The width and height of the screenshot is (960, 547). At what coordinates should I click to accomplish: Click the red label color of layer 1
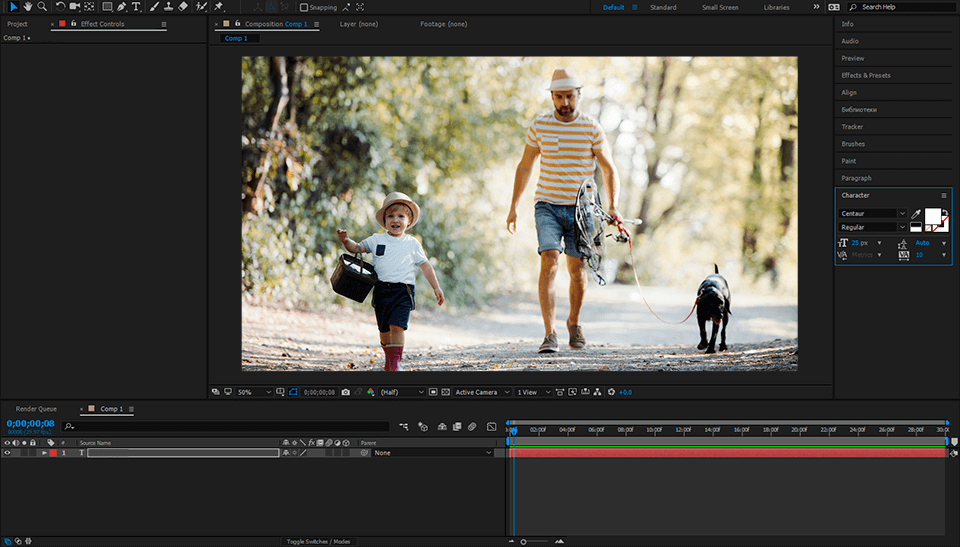(x=53, y=453)
